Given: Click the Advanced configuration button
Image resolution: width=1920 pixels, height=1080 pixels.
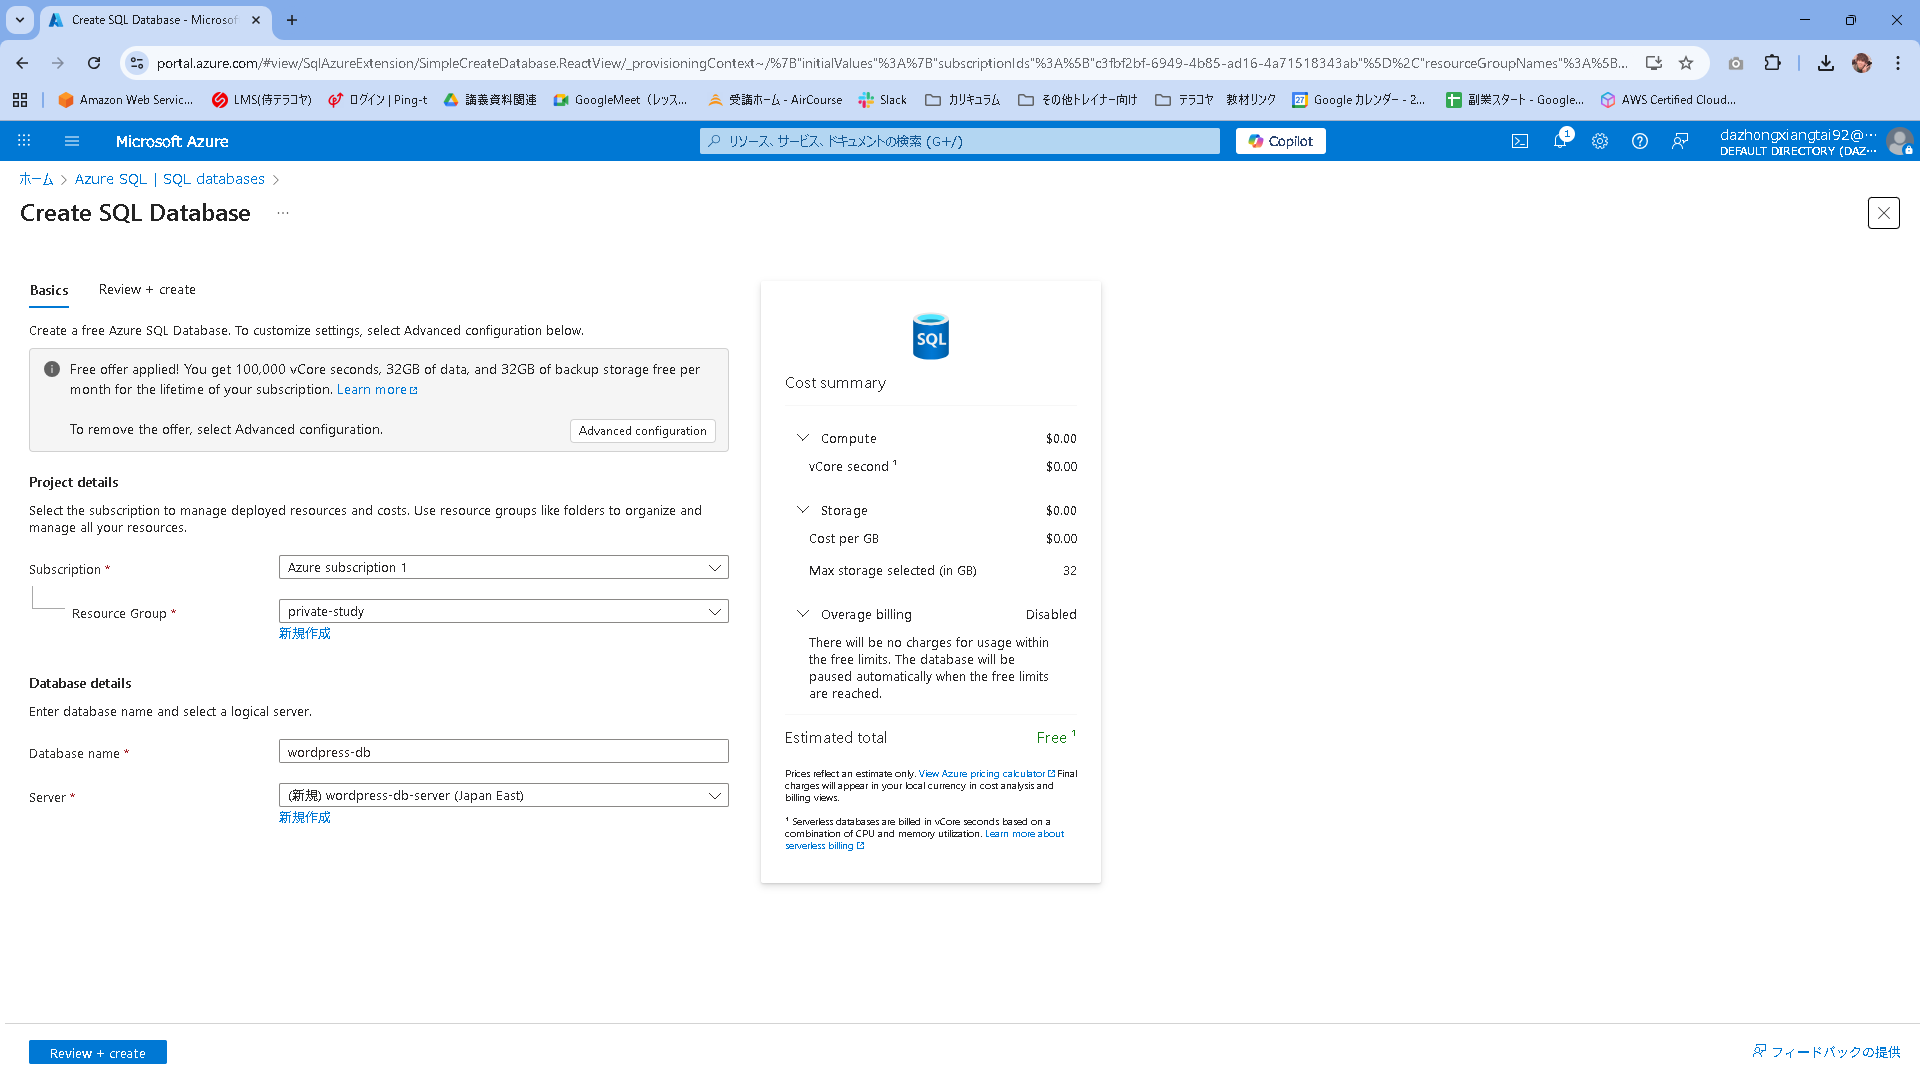Looking at the screenshot, I should 642,431.
